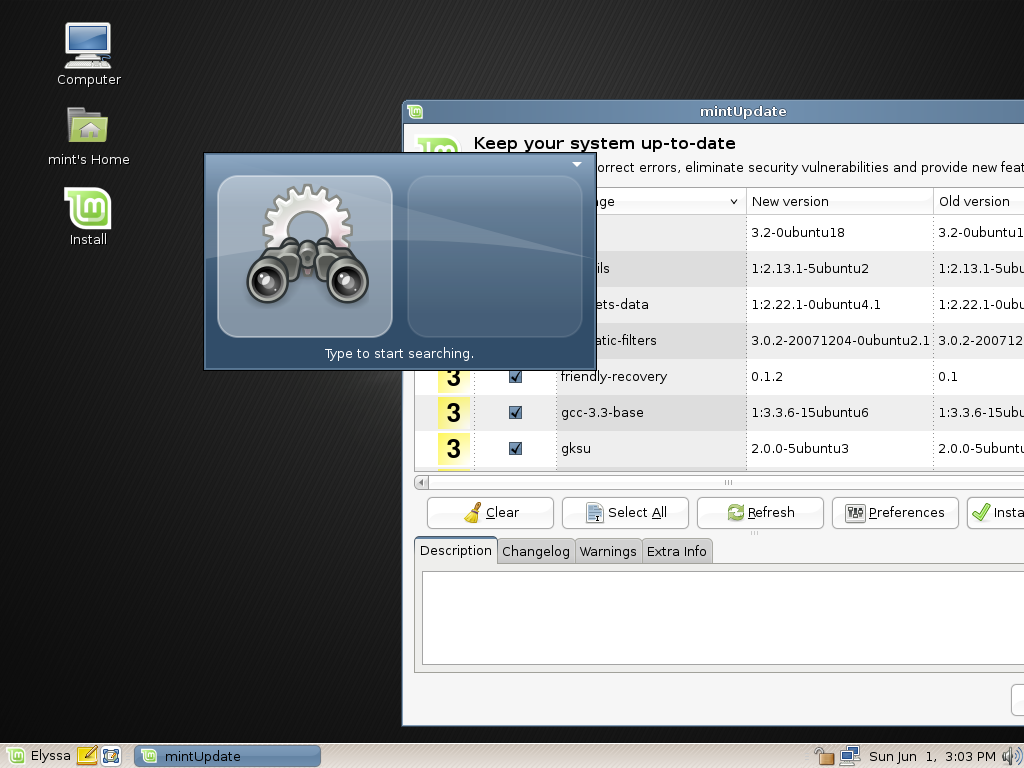1024x768 pixels.
Task: Click version 3.2-0ubuntu18 cell
Action: click(798, 232)
